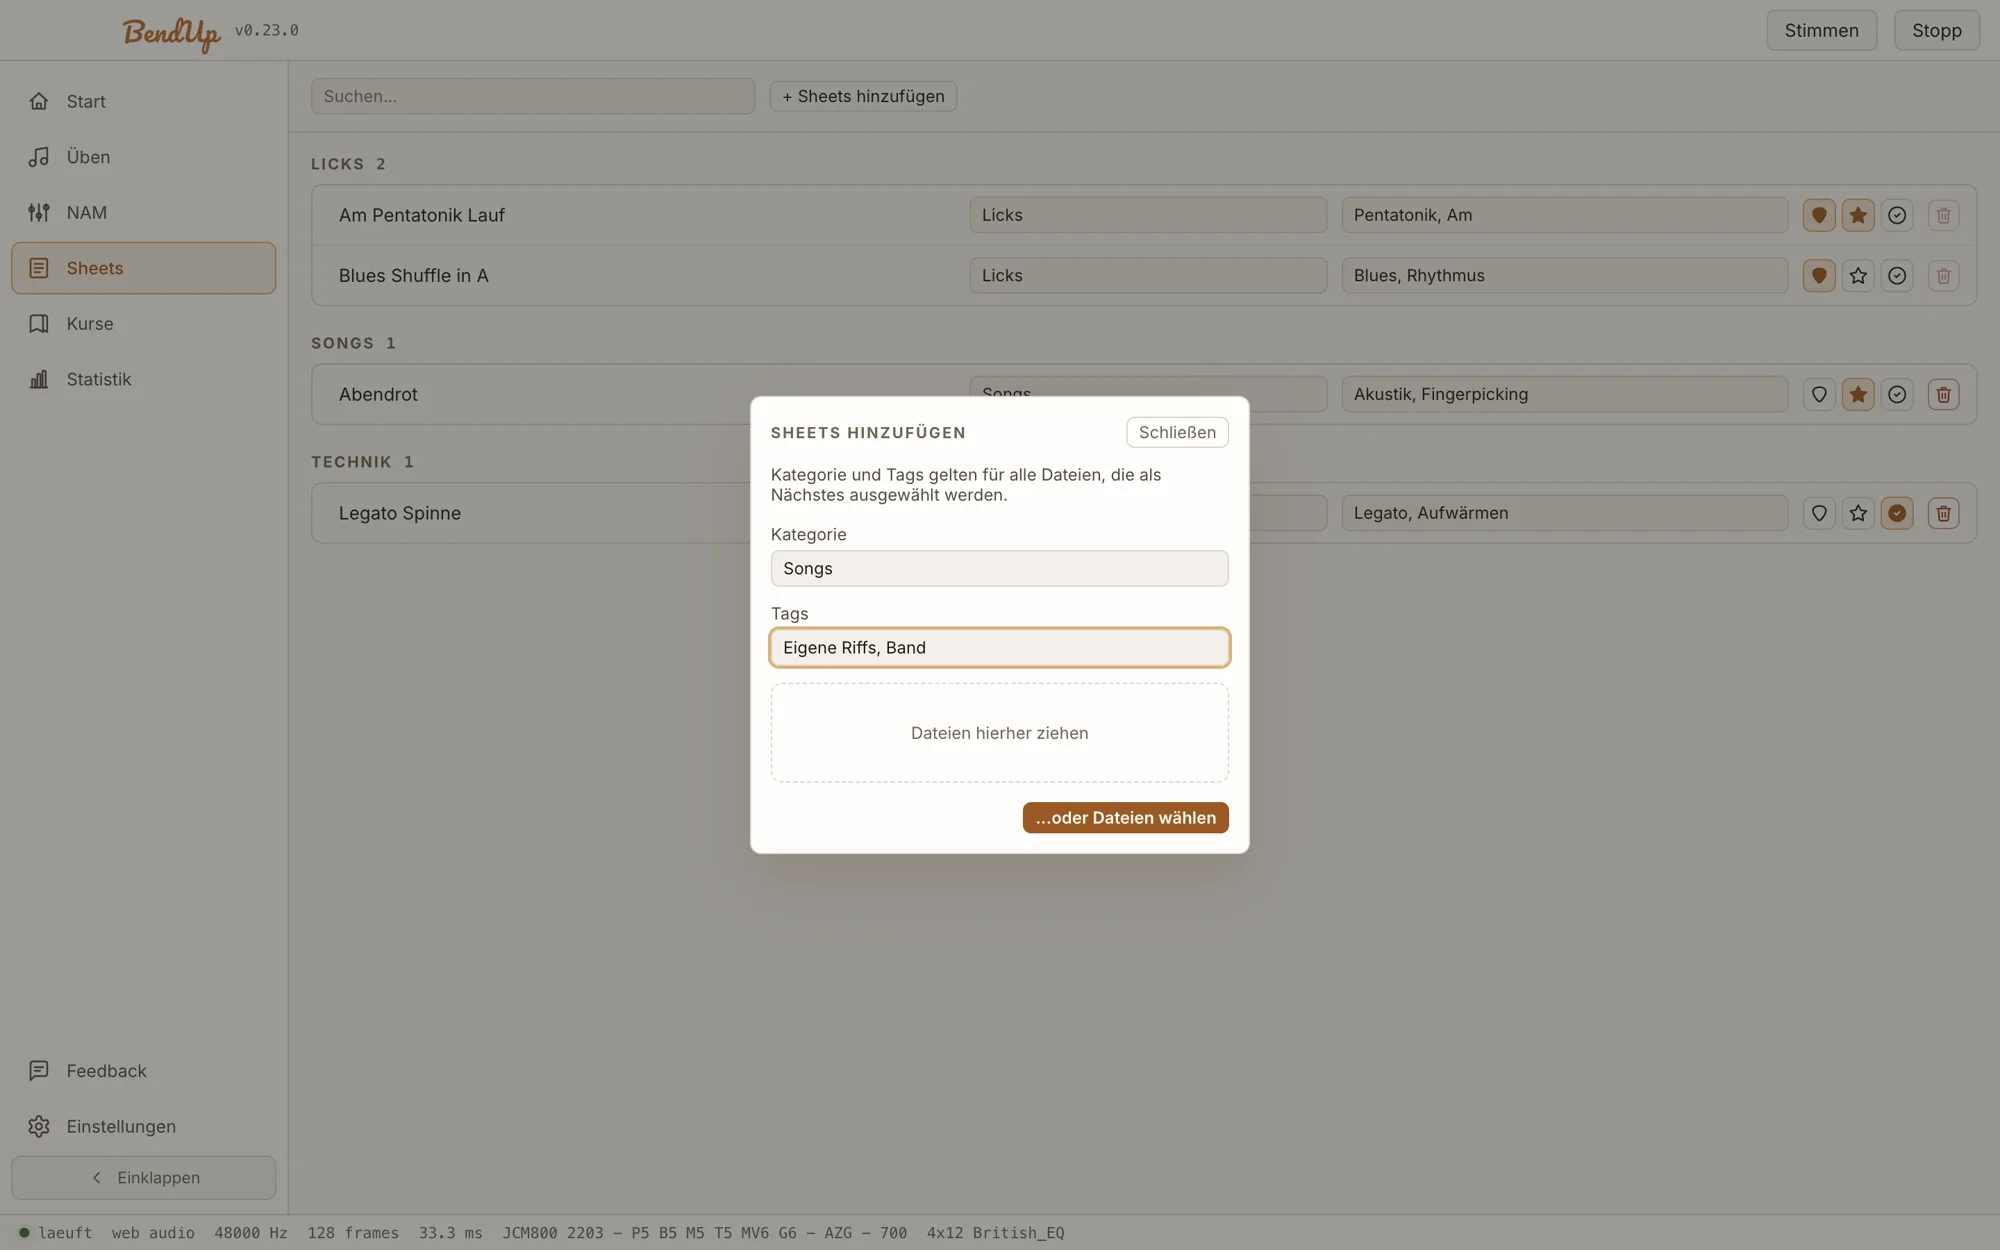Collapse the sidebar with Einklappen
This screenshot has height=1250, width=2000.
coord(143,1178)
